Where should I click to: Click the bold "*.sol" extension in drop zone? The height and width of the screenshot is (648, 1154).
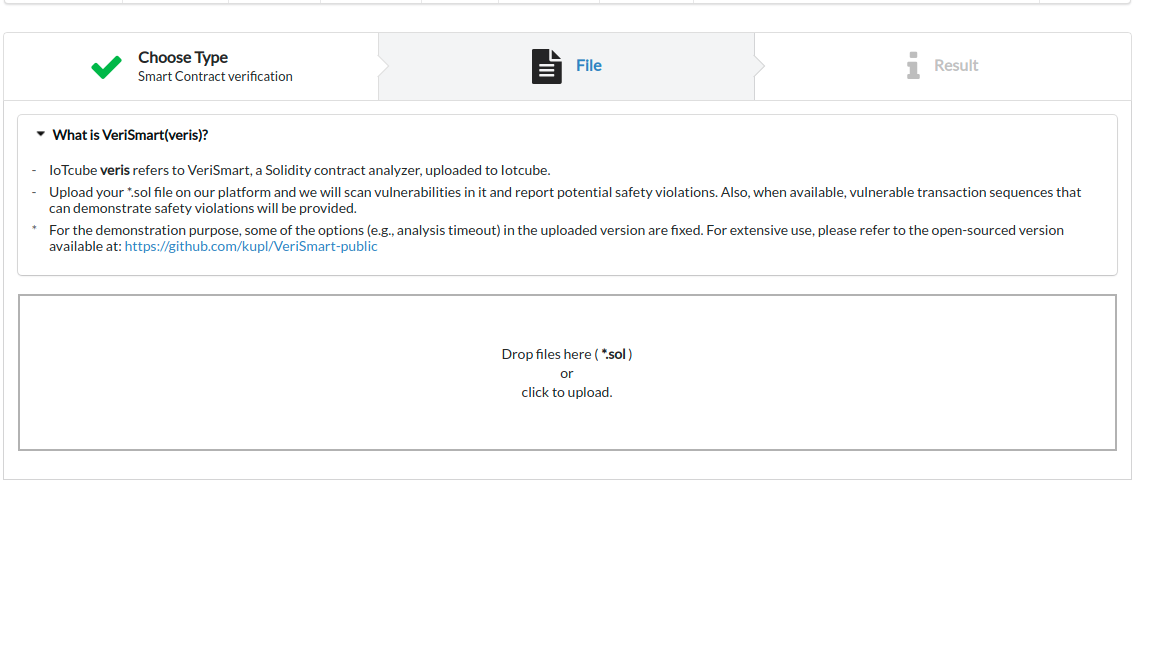tap(613, 354)
